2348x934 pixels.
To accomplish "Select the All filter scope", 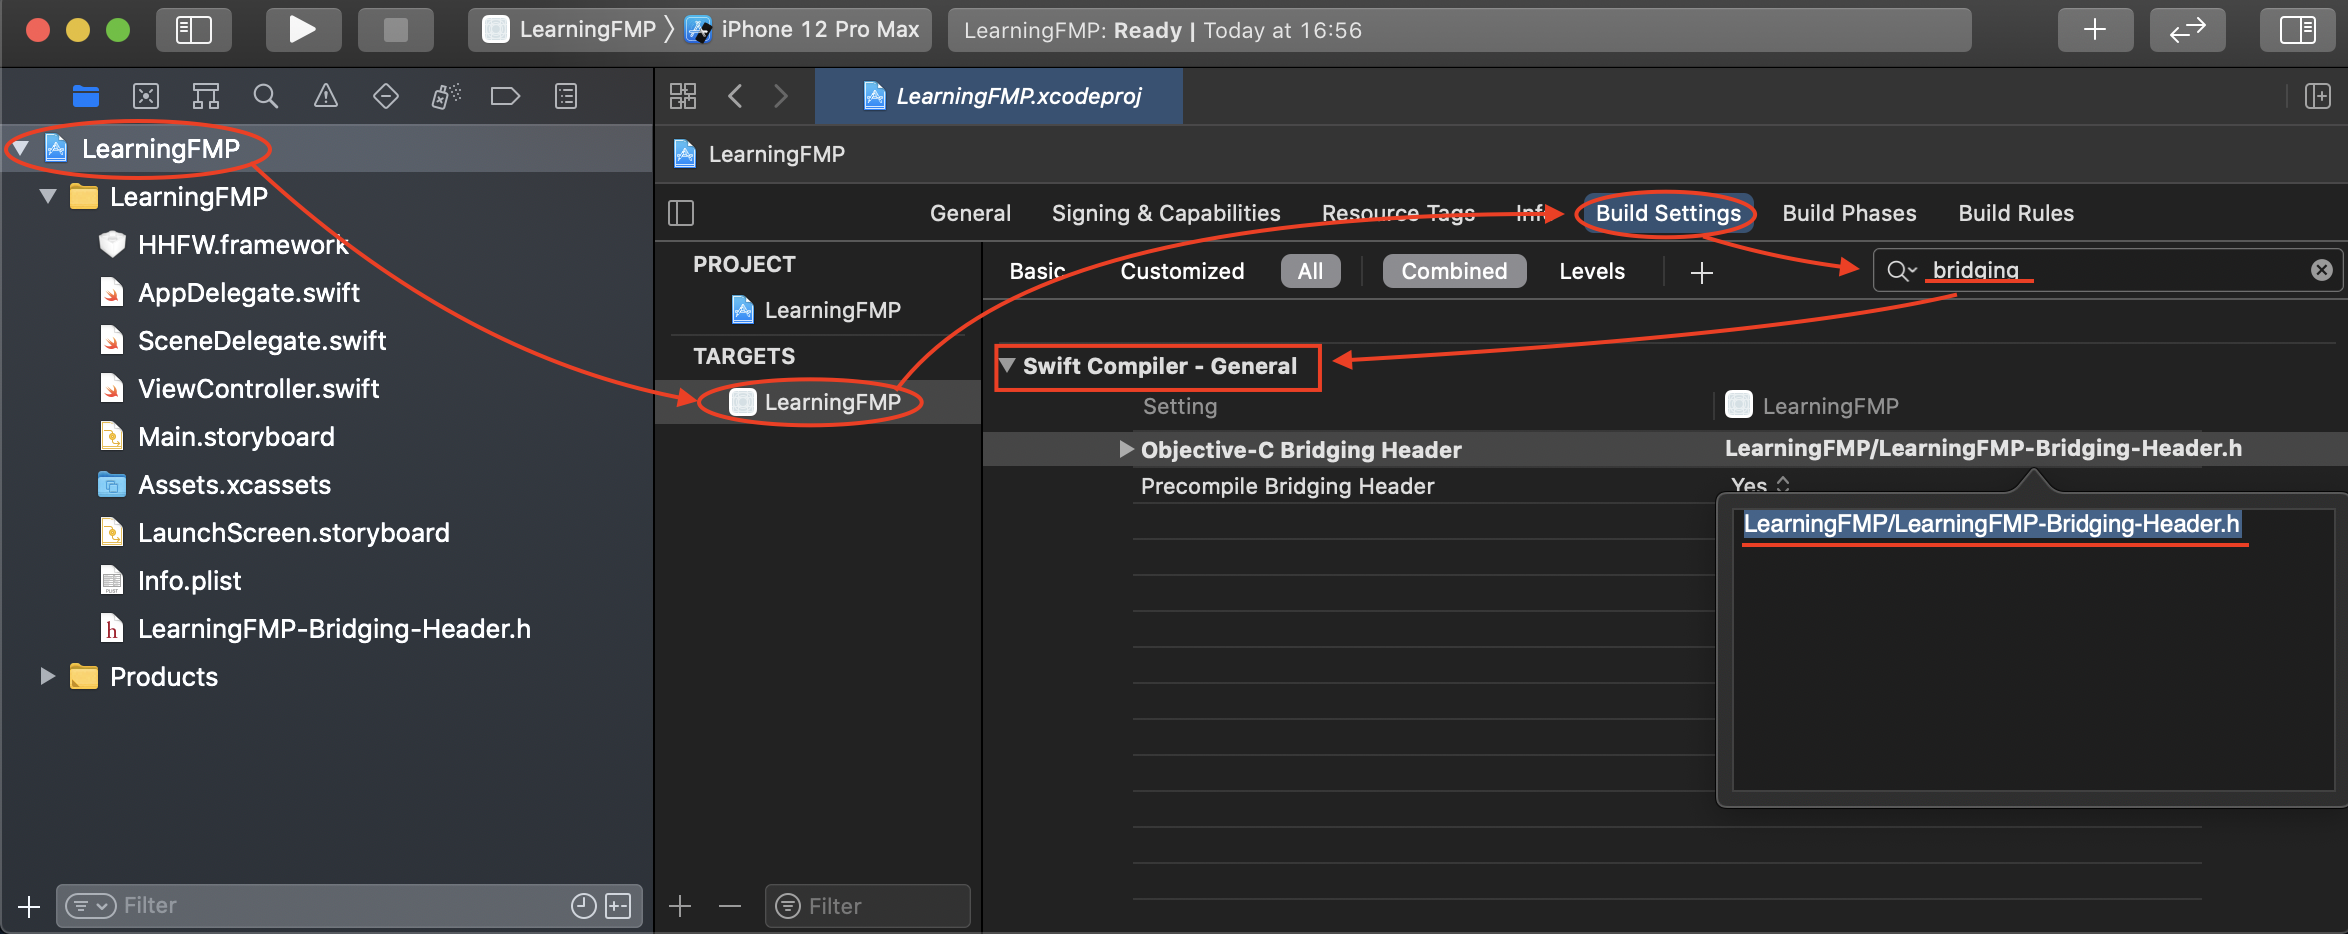I will click(x=1310, y=271).
